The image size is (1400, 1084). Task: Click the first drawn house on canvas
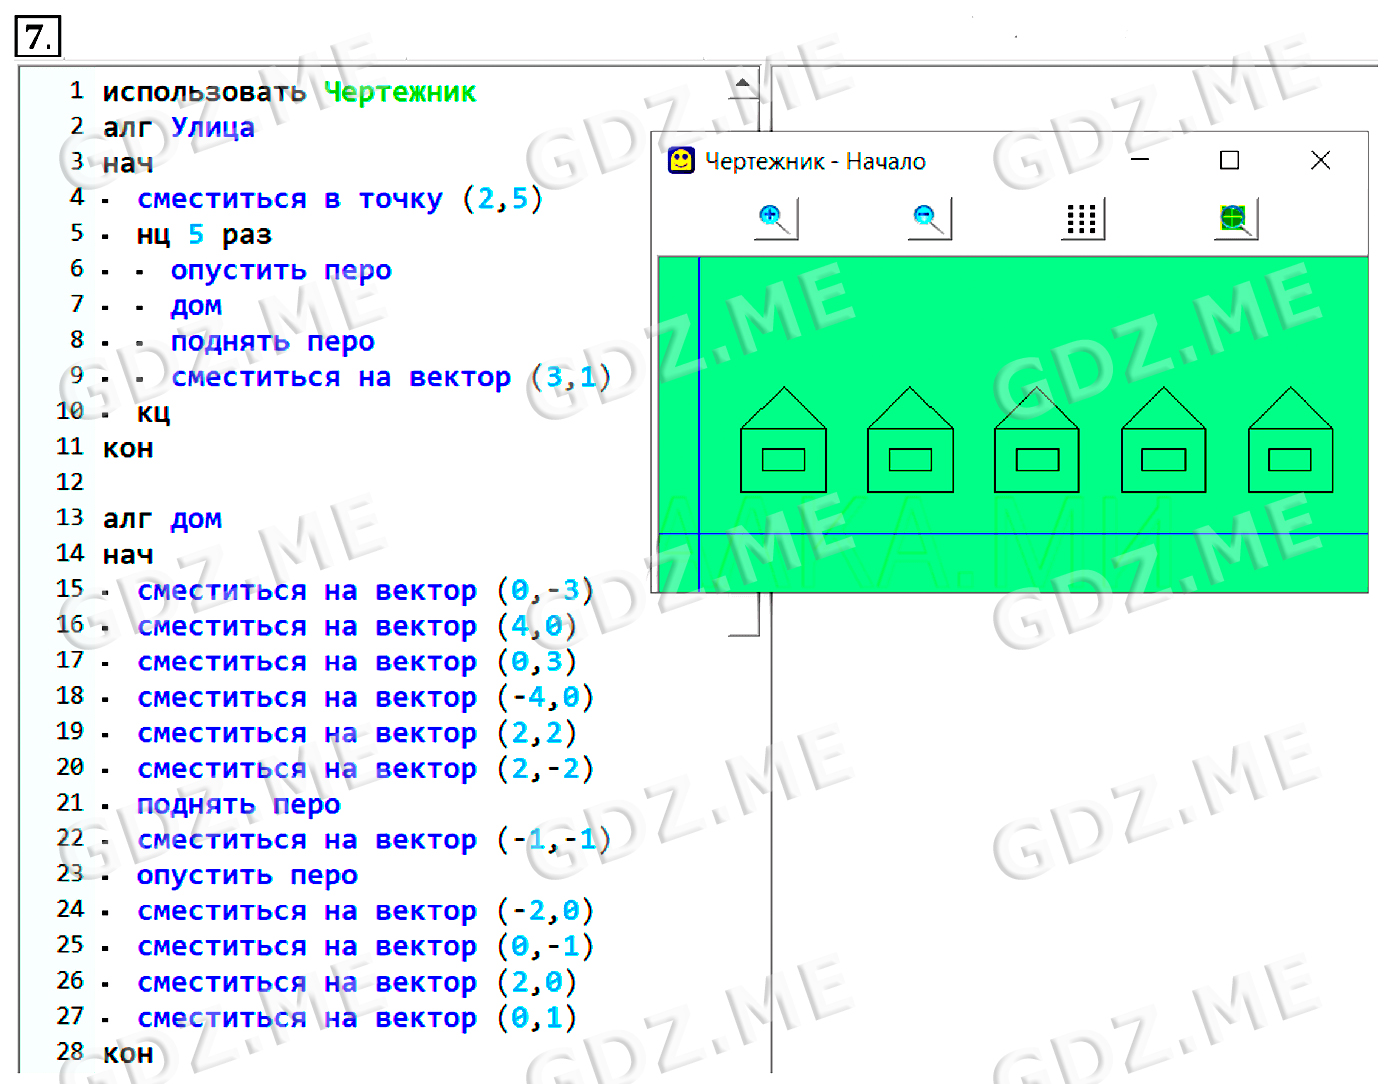click(783, 443)
